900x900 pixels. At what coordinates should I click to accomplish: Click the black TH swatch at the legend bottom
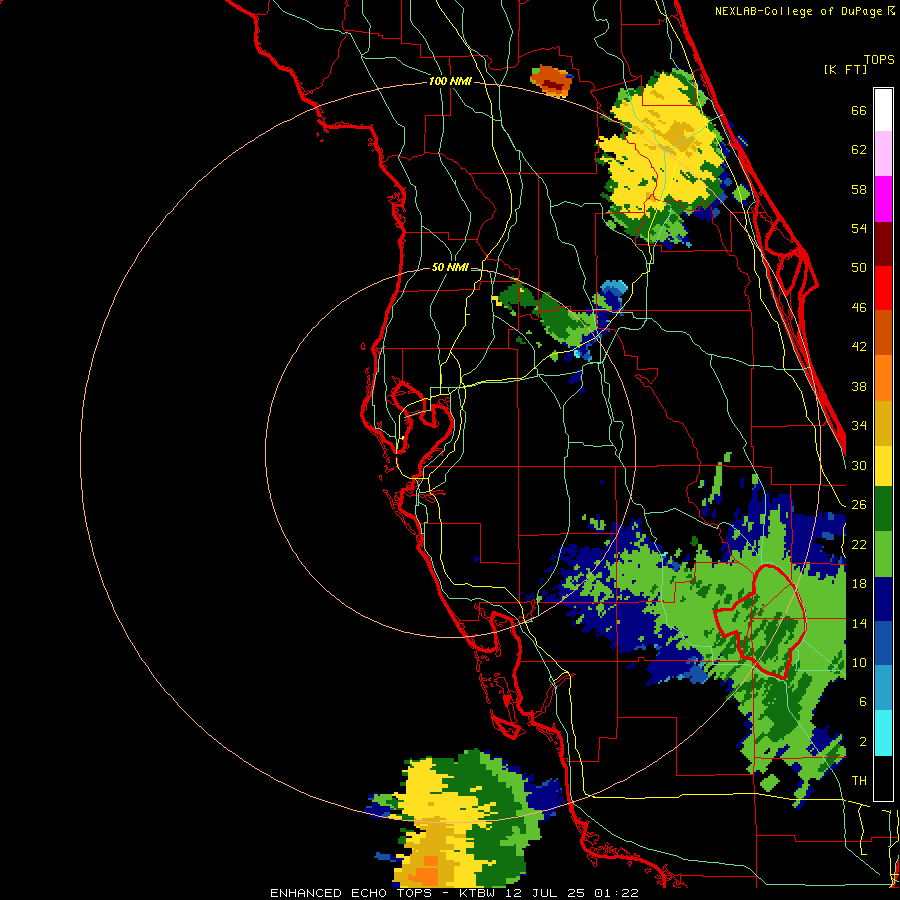tap(883, 778)
